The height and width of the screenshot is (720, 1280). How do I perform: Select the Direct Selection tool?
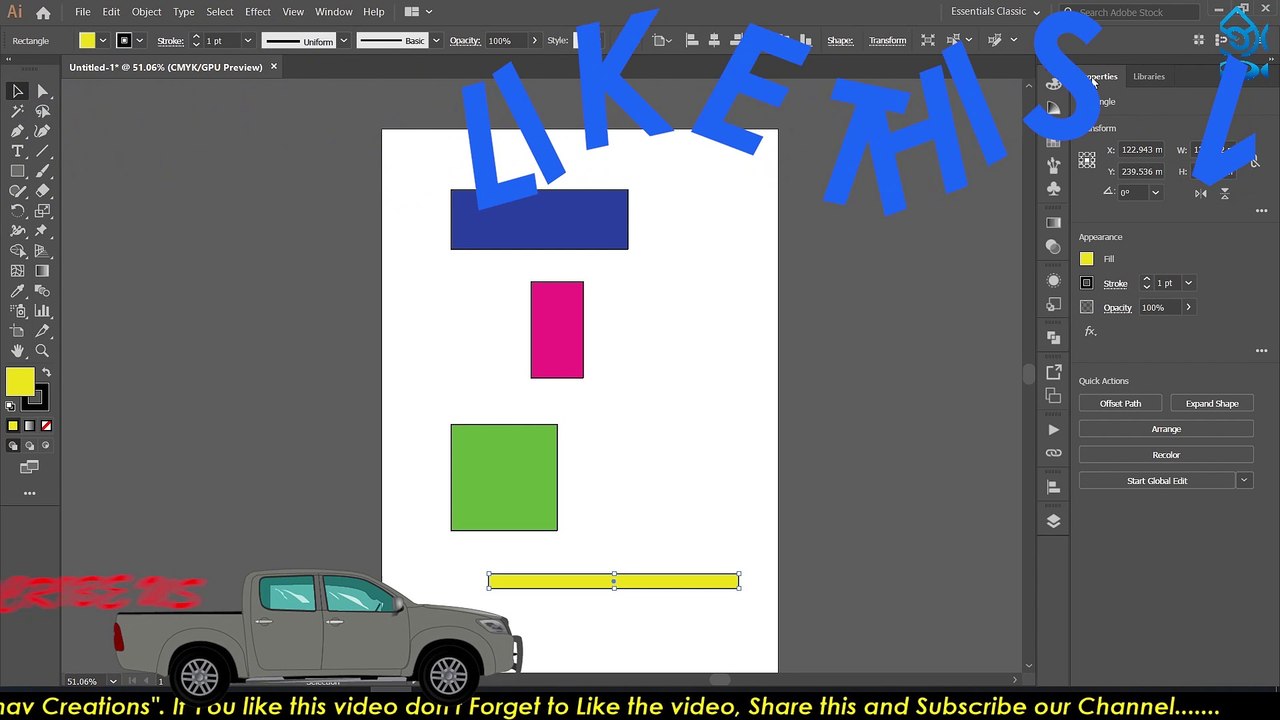point(42,91)
